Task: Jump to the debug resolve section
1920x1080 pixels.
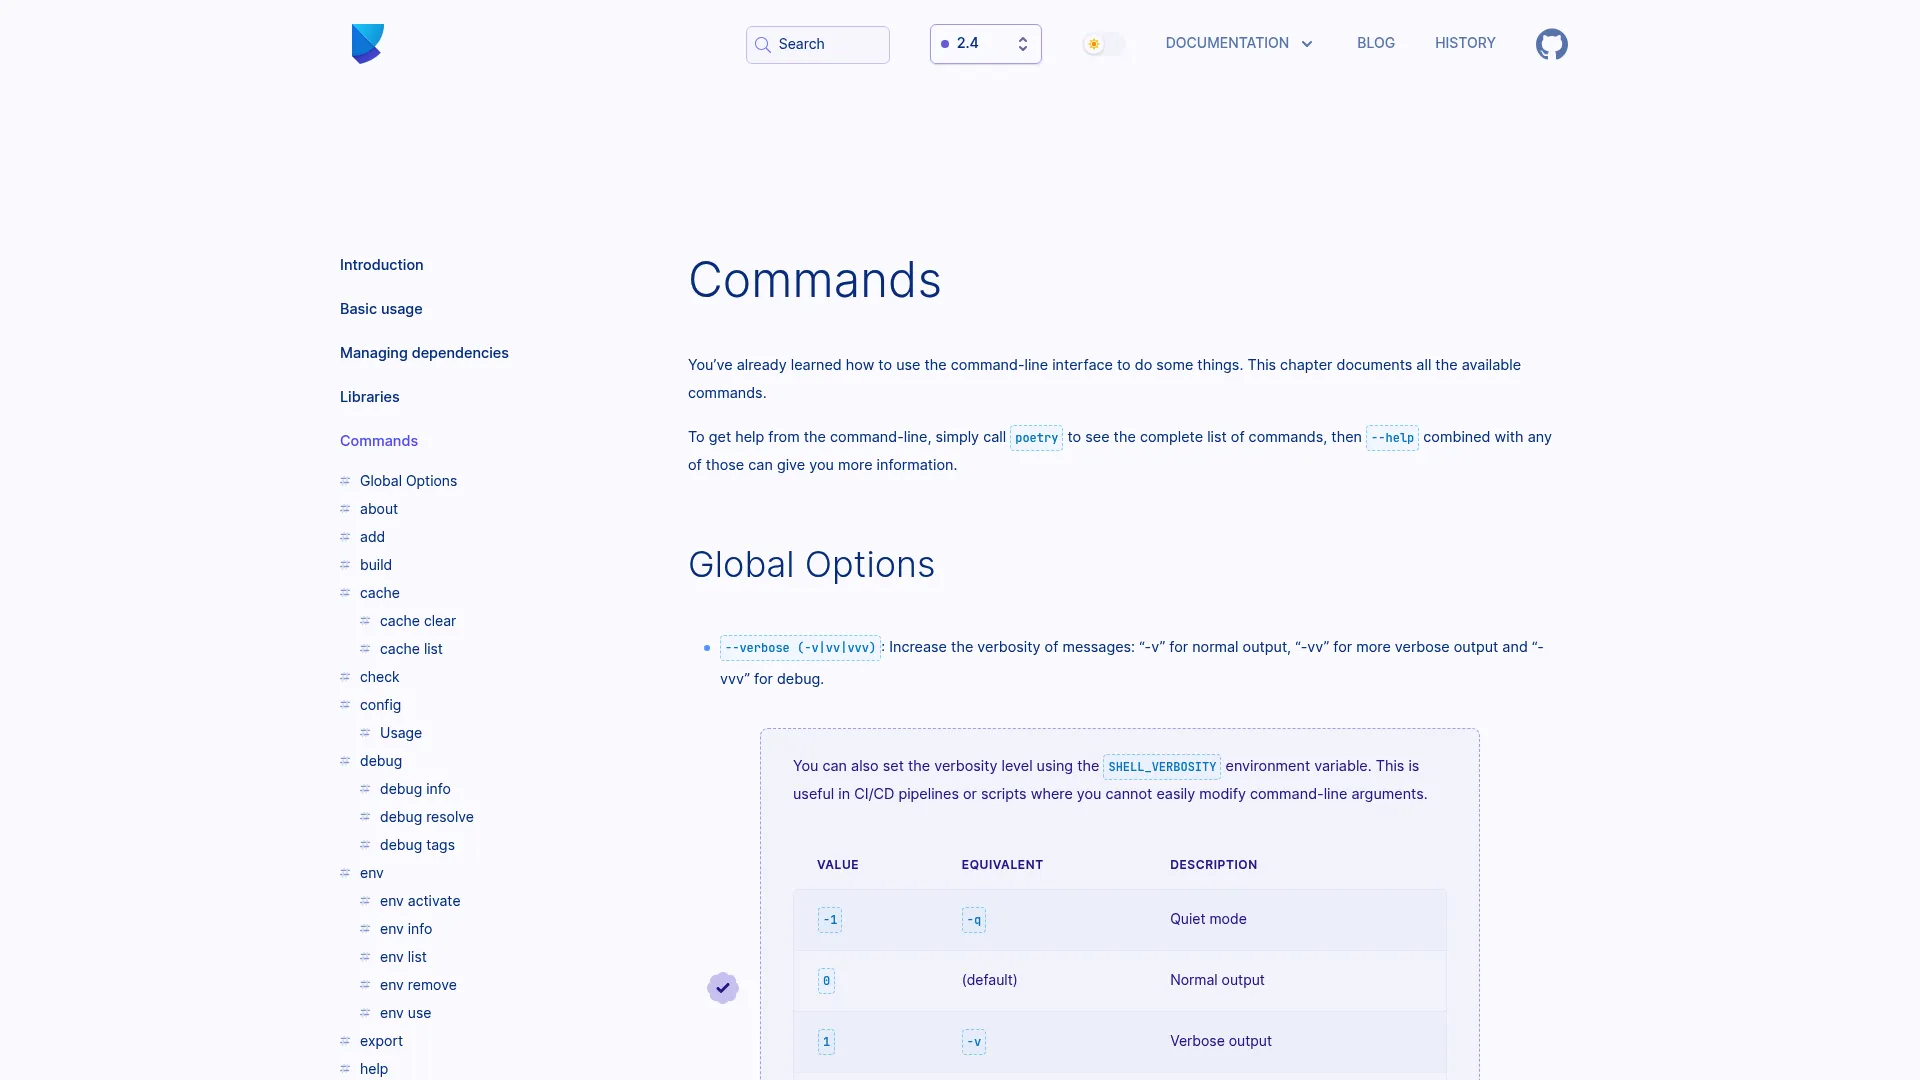Action: [x=427, y=817]
